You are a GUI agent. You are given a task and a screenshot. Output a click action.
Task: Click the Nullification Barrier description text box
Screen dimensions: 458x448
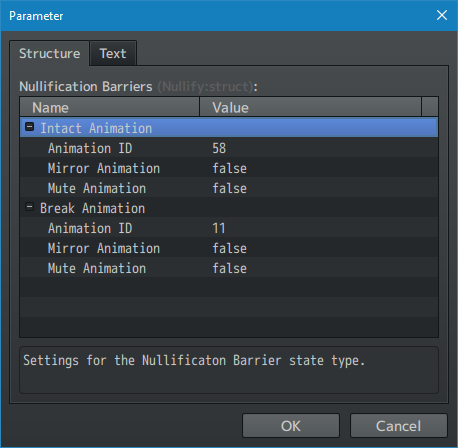[229, 370]
